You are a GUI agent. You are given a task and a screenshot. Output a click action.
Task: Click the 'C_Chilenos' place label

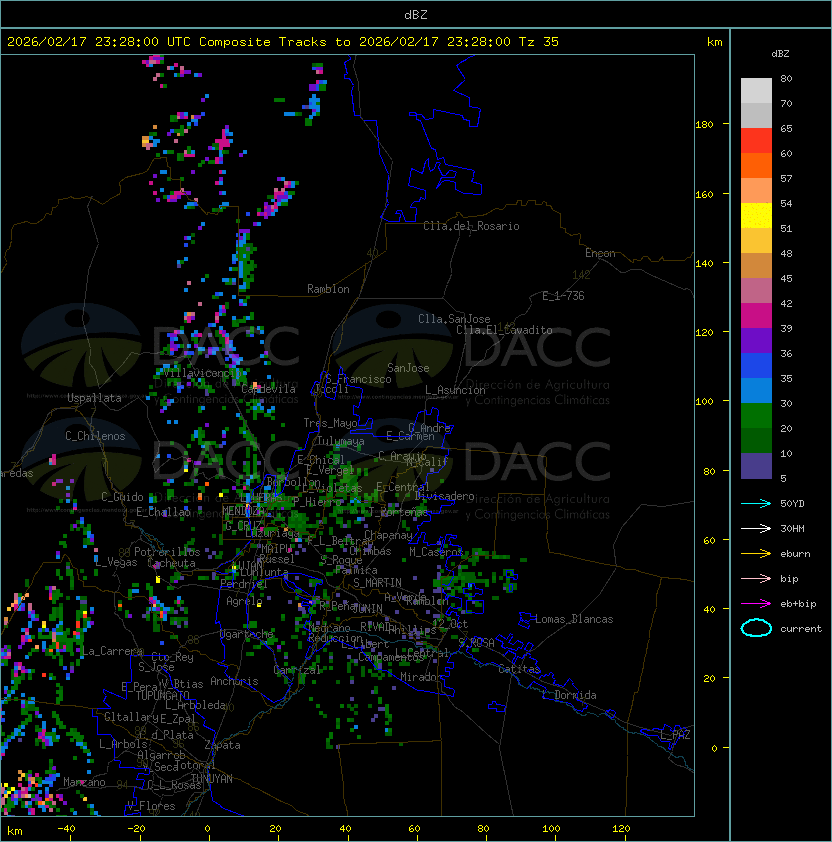pyautogui.click(x=95, y=436)
